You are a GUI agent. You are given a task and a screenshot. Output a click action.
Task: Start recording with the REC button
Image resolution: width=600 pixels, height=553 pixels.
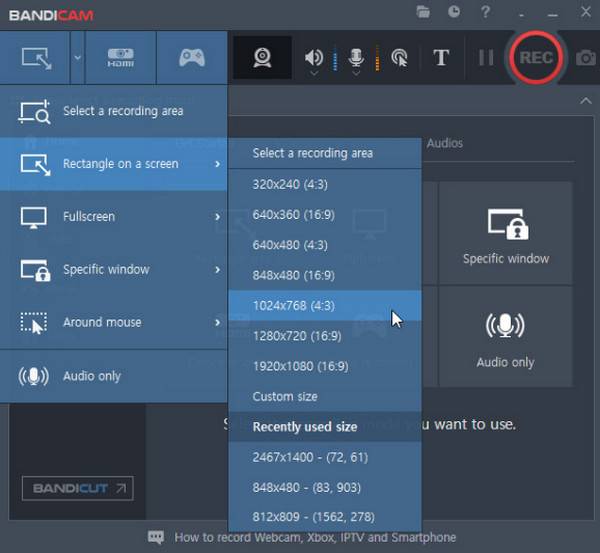click(536, 57)
